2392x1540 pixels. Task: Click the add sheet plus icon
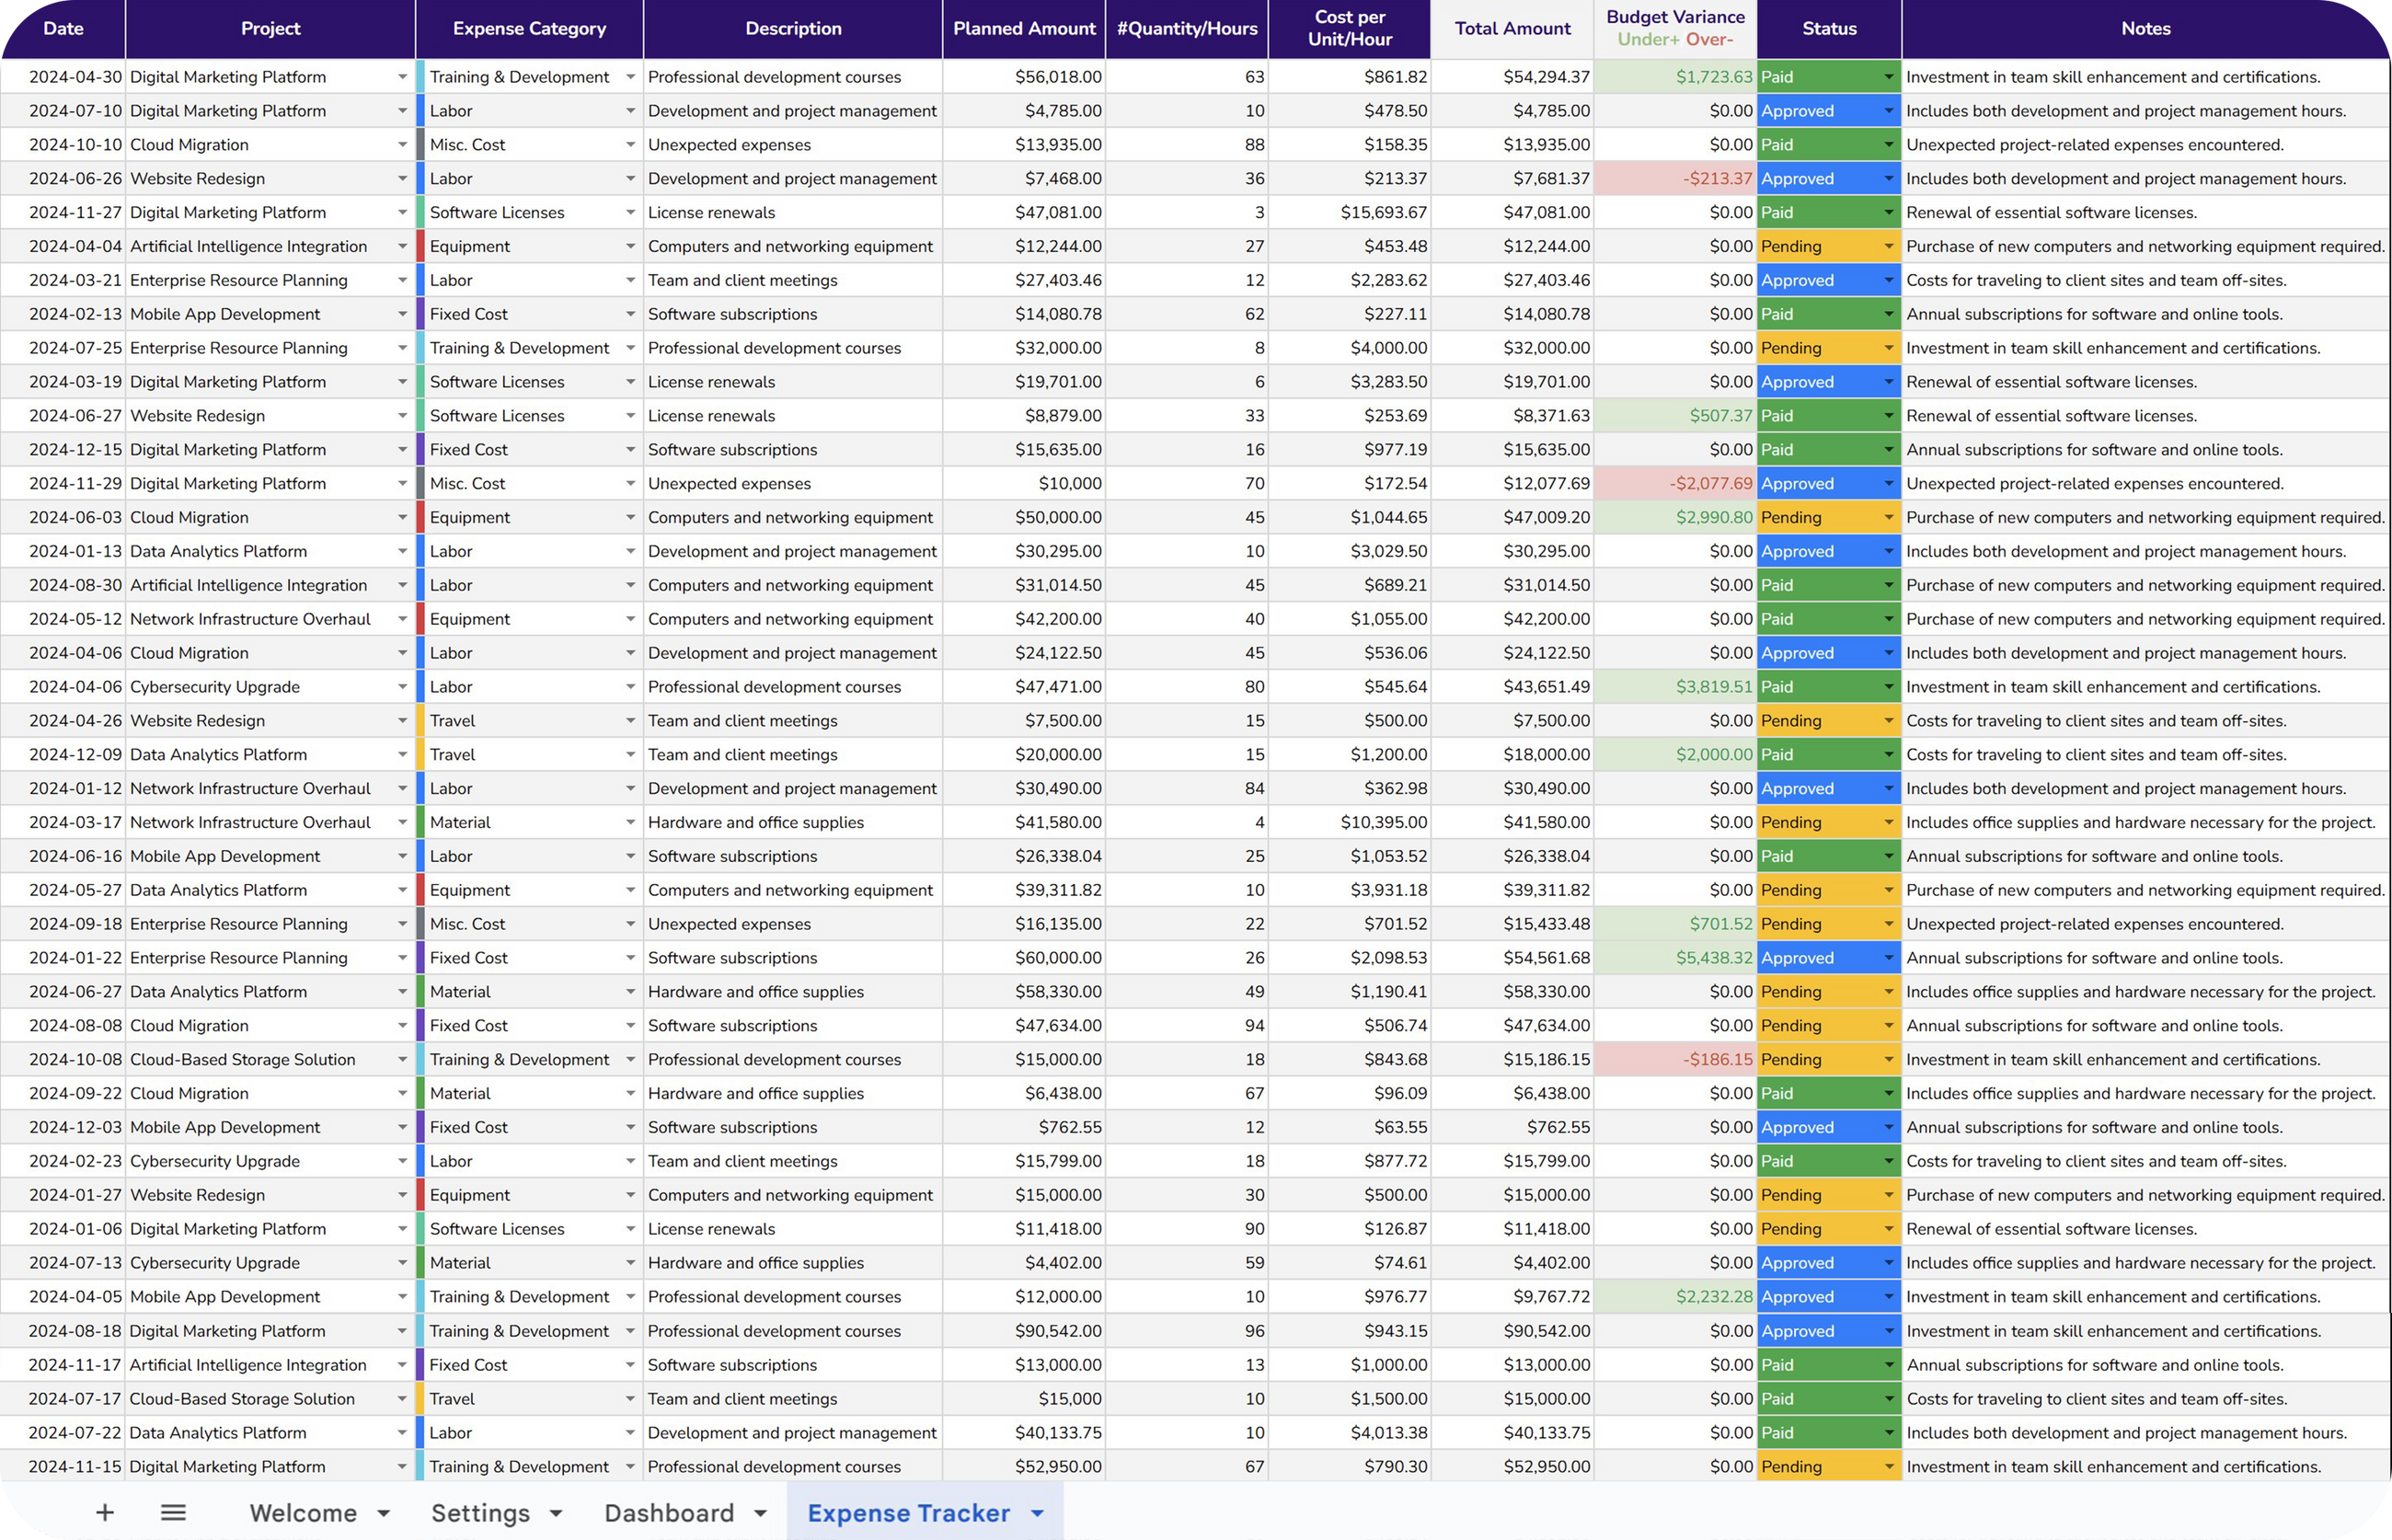pyautogui.click(x=104, y=1513)
